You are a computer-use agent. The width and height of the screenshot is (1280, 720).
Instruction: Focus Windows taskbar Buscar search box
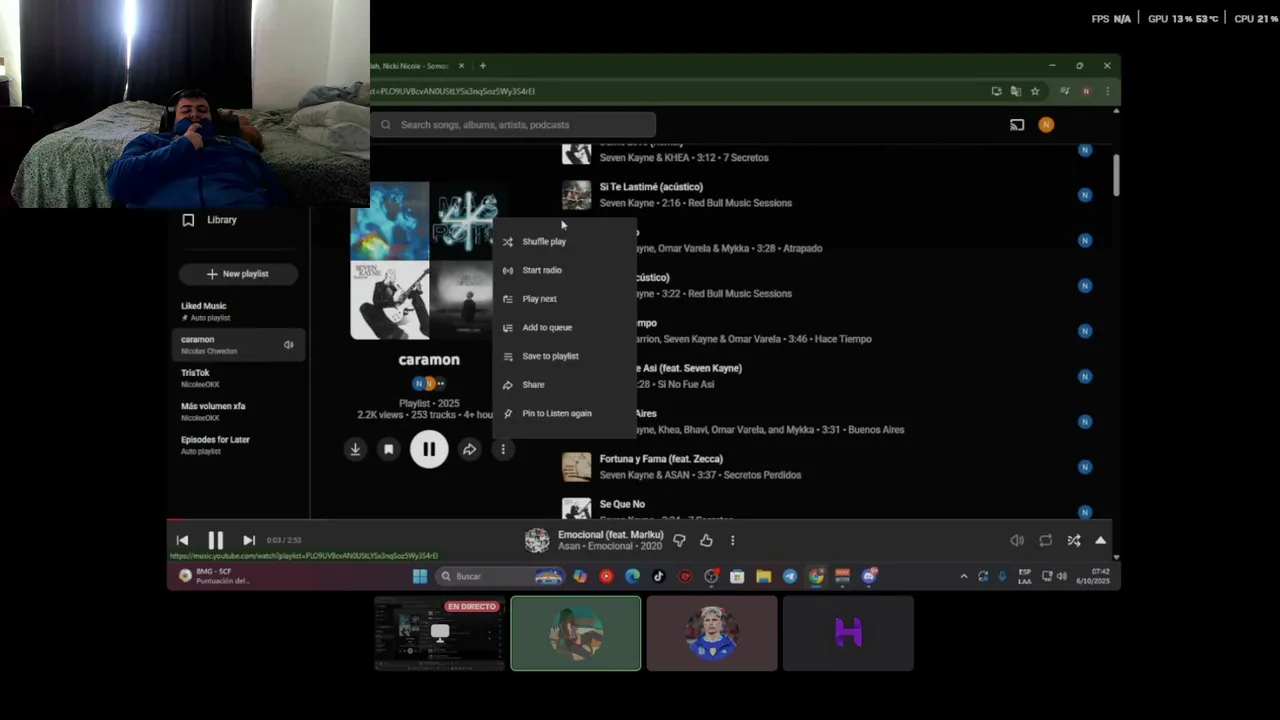(x=499, y=576)
